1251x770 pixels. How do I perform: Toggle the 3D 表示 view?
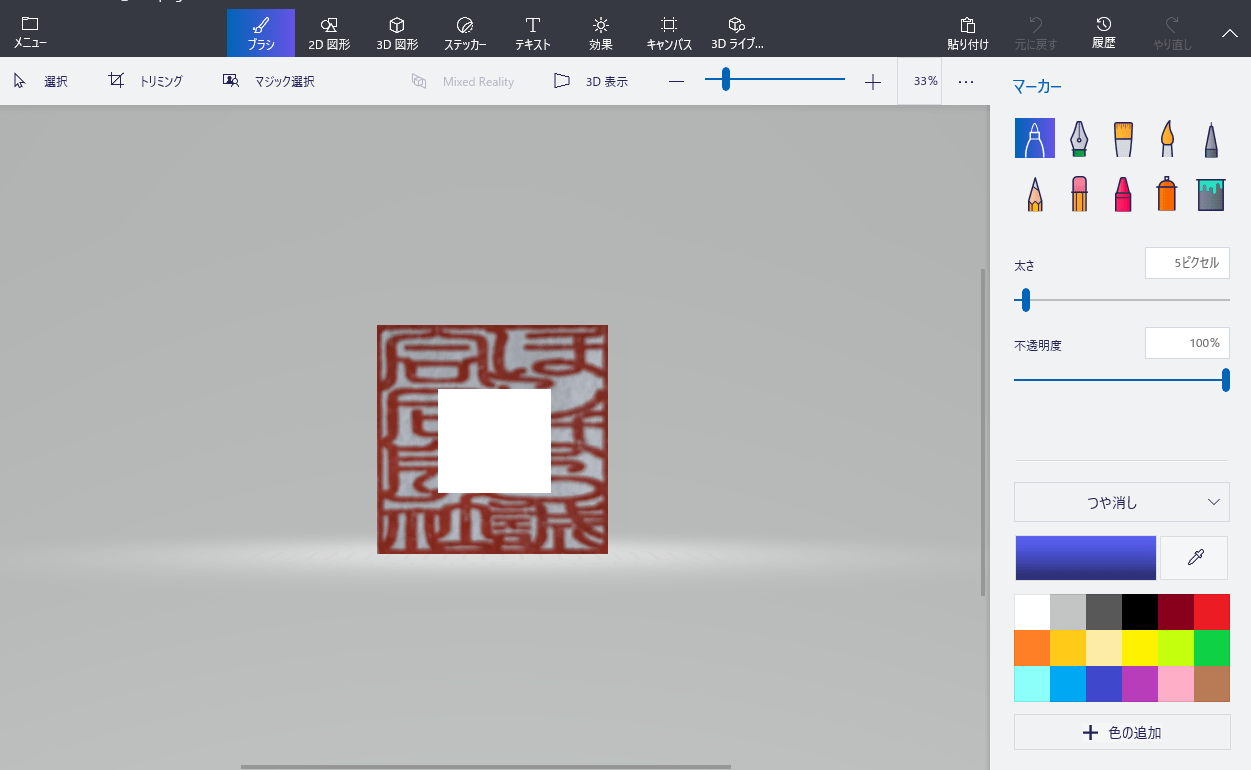coord(591,81)
